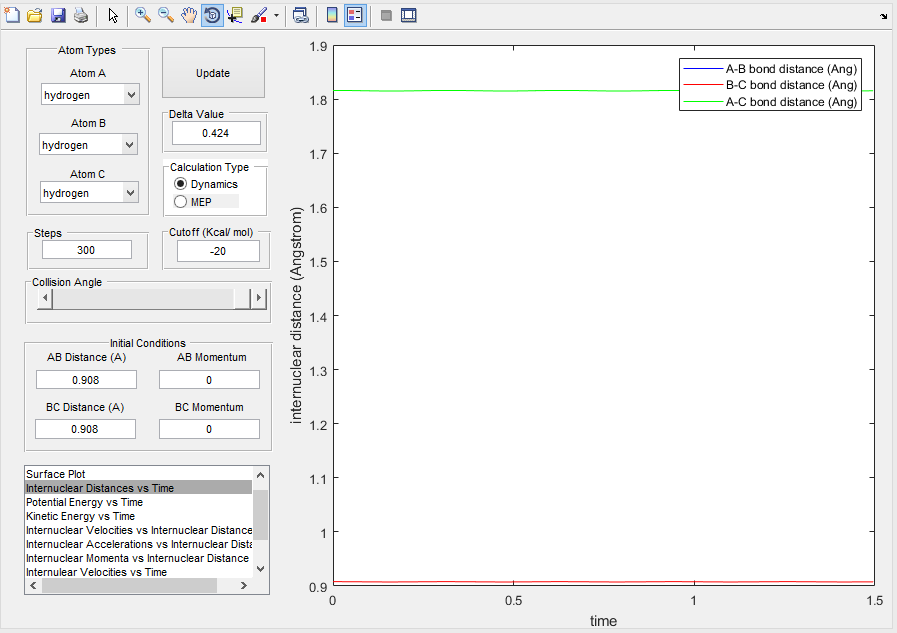Expand the Atom B hydrogen dropdown
Screen dimensions: 897x633
click(x=88, y=145)
